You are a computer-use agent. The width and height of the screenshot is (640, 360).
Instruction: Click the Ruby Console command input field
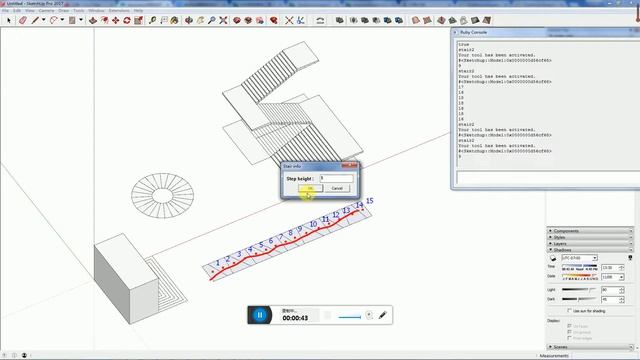click(548, 178)
